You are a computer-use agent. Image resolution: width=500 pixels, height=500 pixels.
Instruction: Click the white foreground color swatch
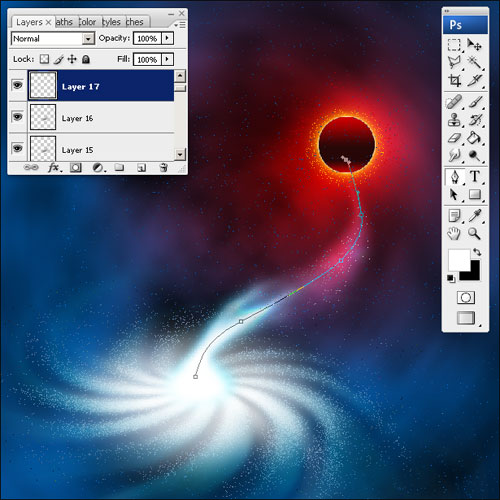pos(459,259)
